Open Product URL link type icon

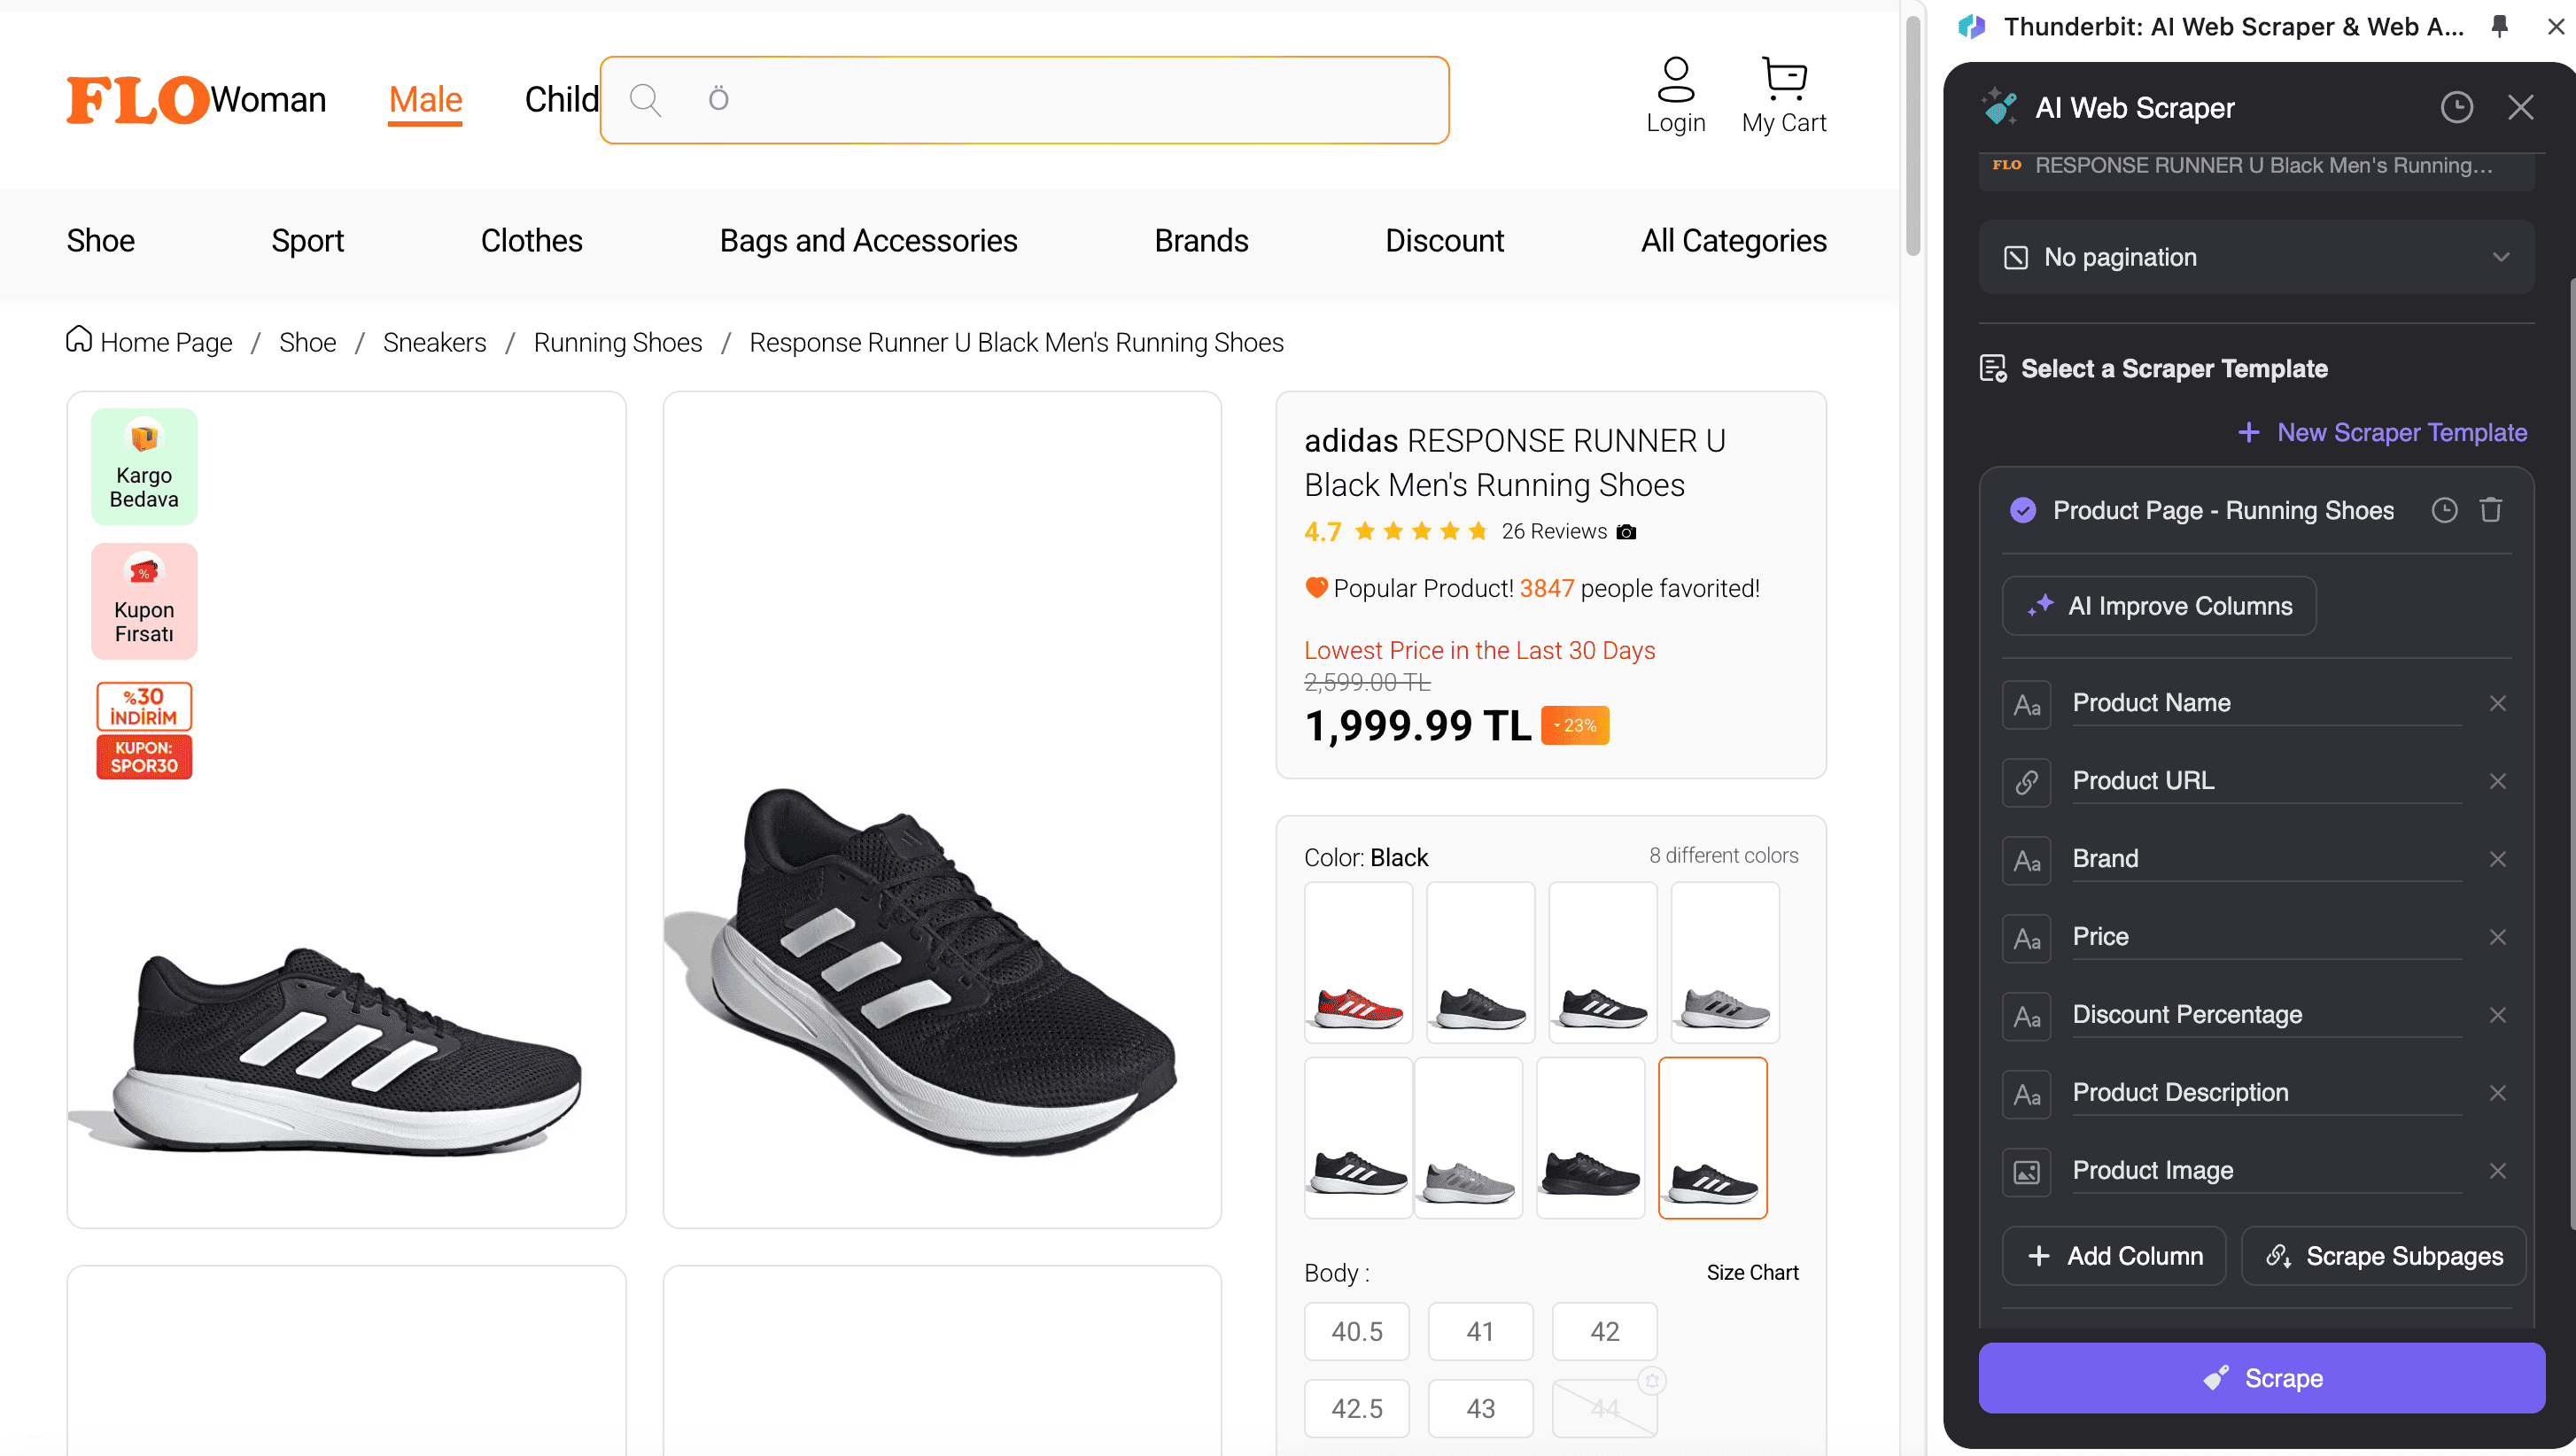click(x=2026, y=781)
